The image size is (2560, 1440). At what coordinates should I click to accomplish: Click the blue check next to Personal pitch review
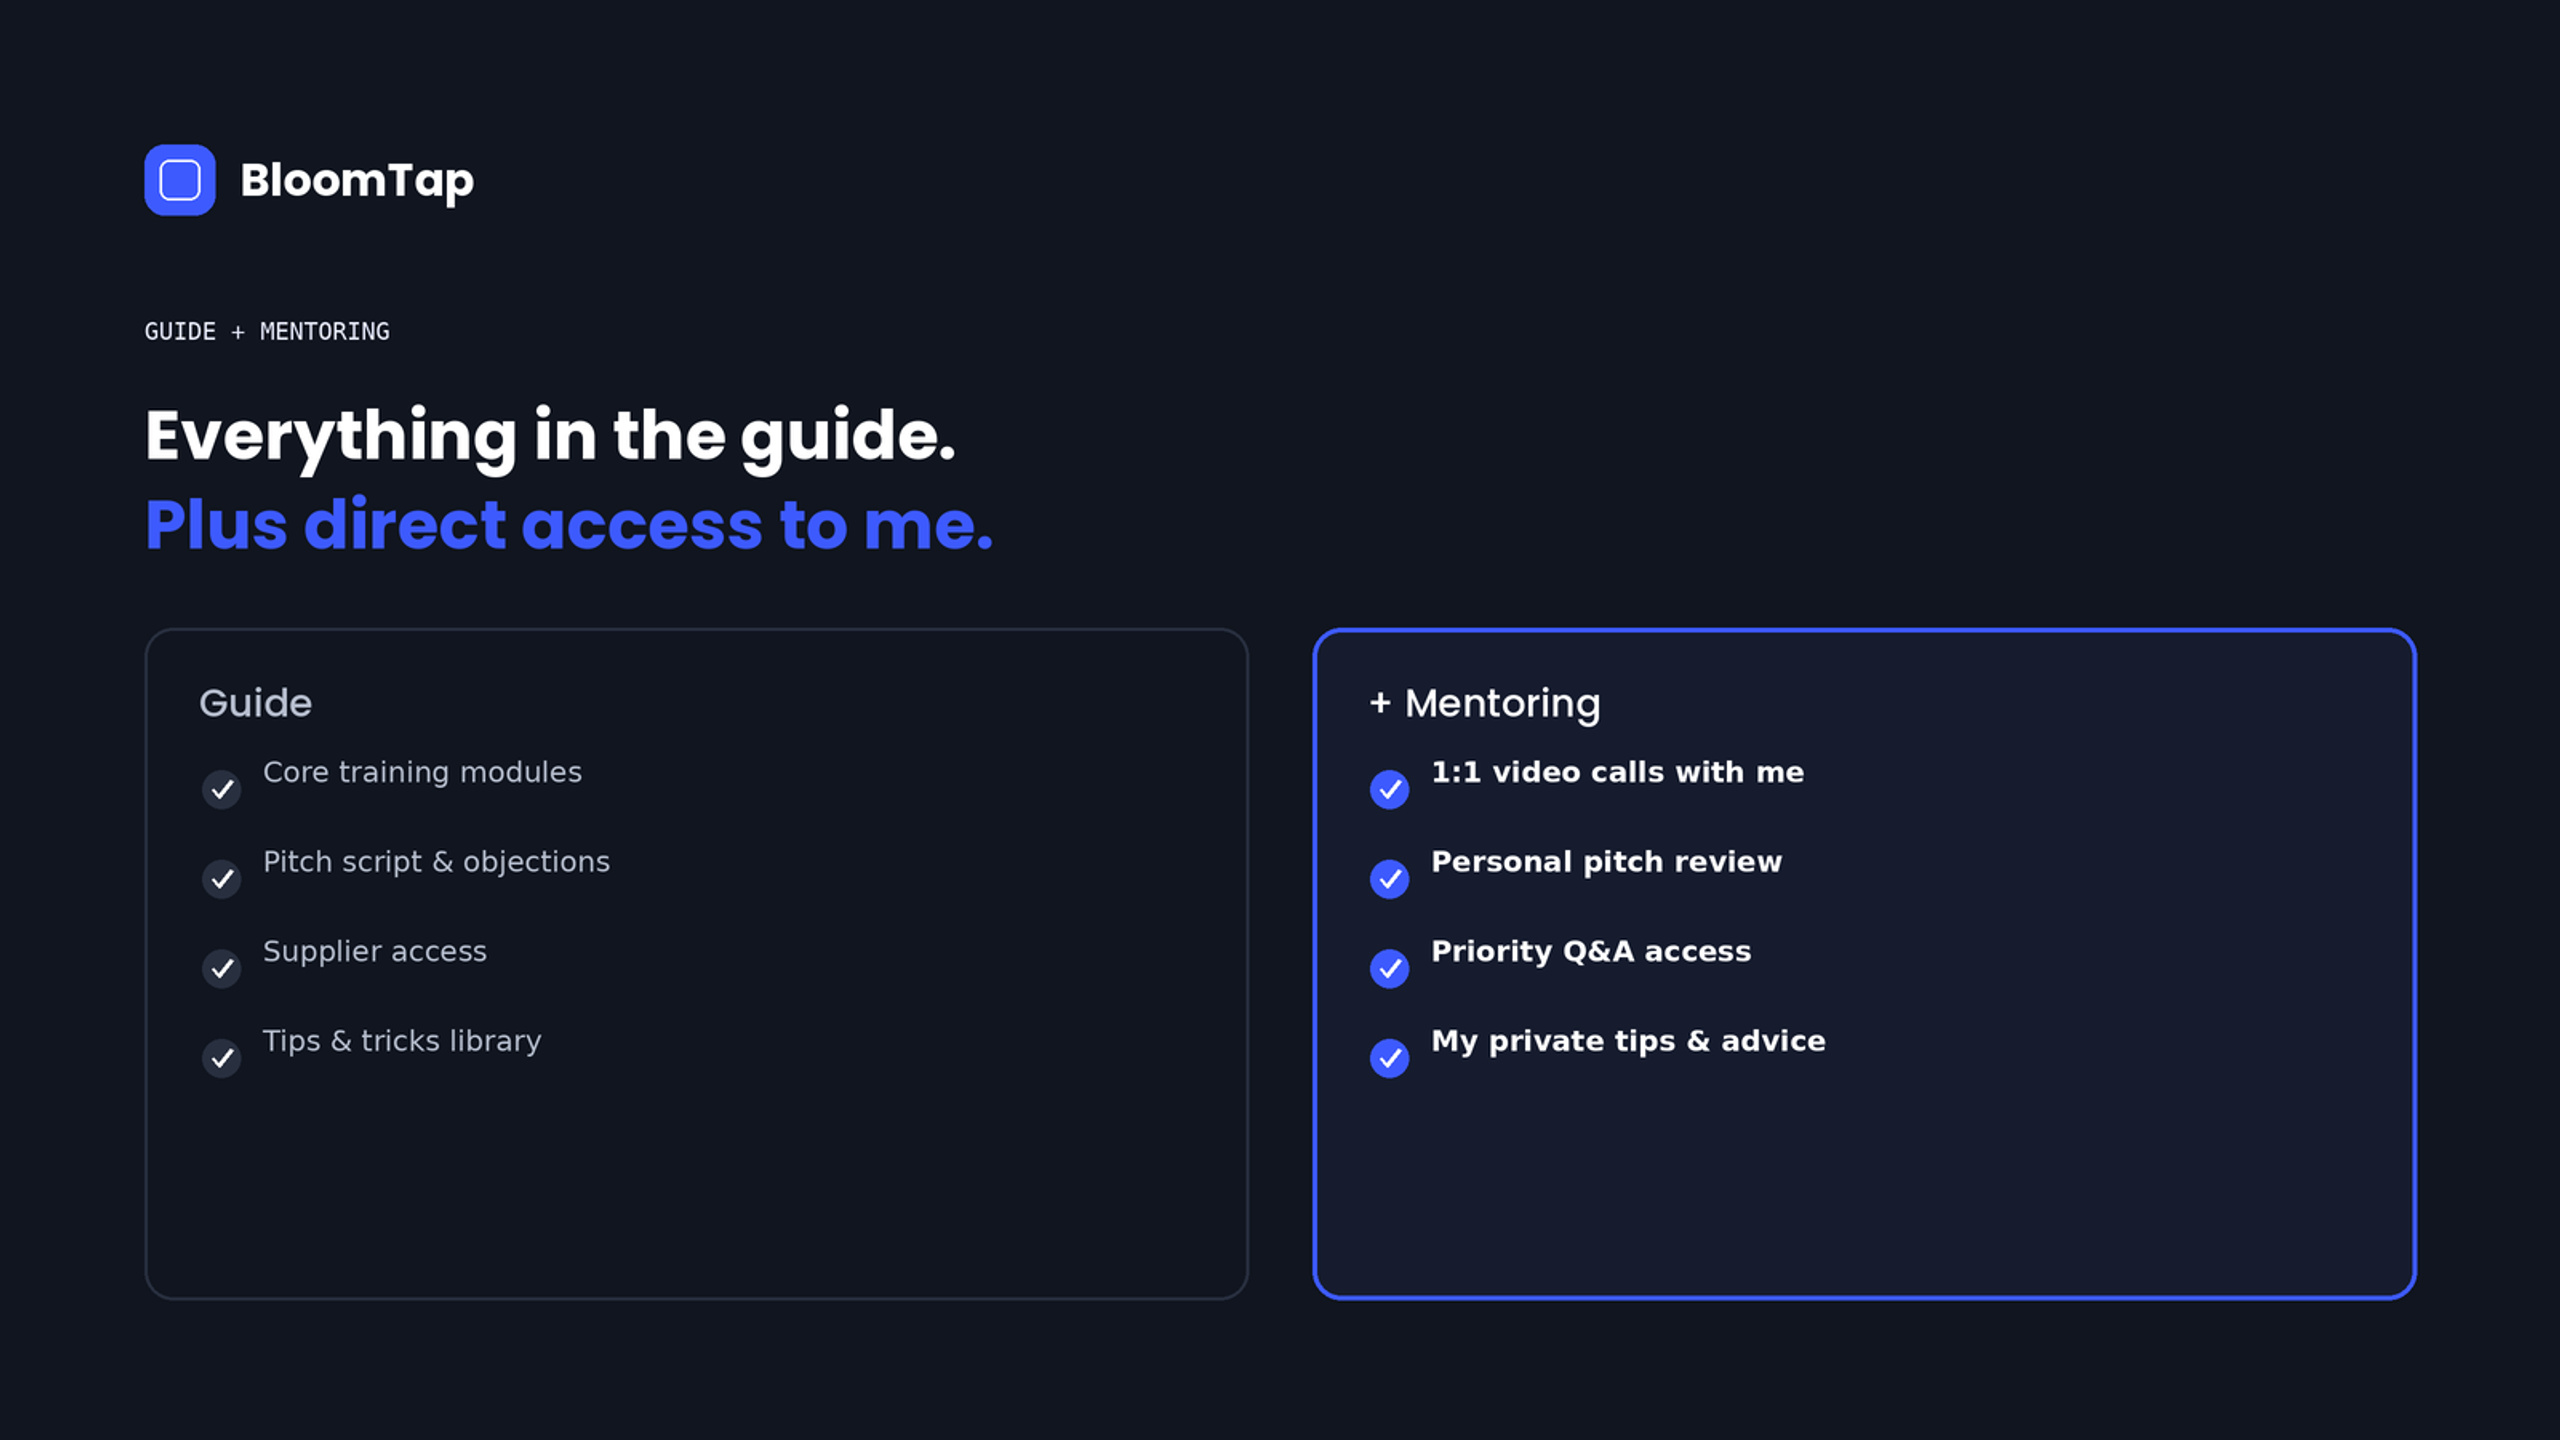coord(1389,879)
